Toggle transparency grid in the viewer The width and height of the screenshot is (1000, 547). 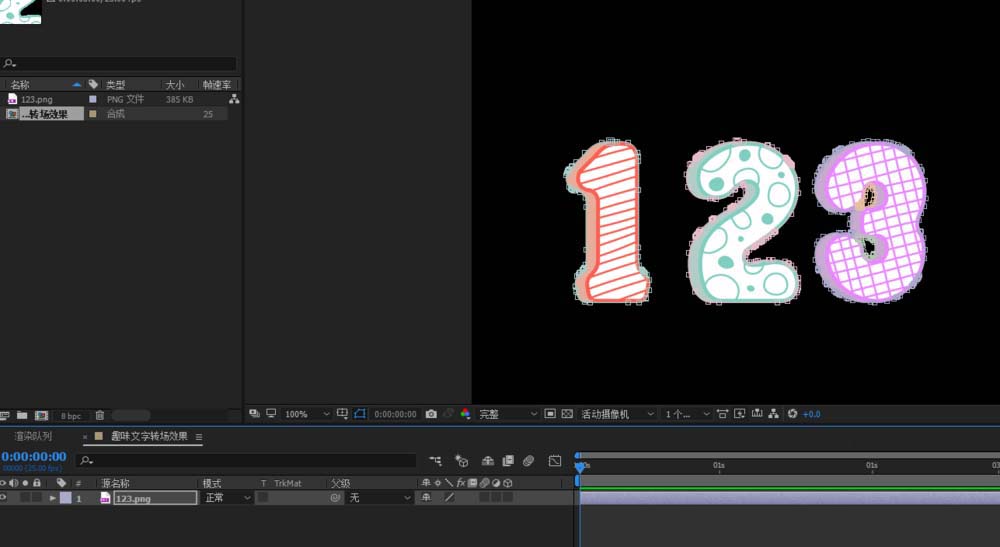pyautogui.click(x=567, y=414)
